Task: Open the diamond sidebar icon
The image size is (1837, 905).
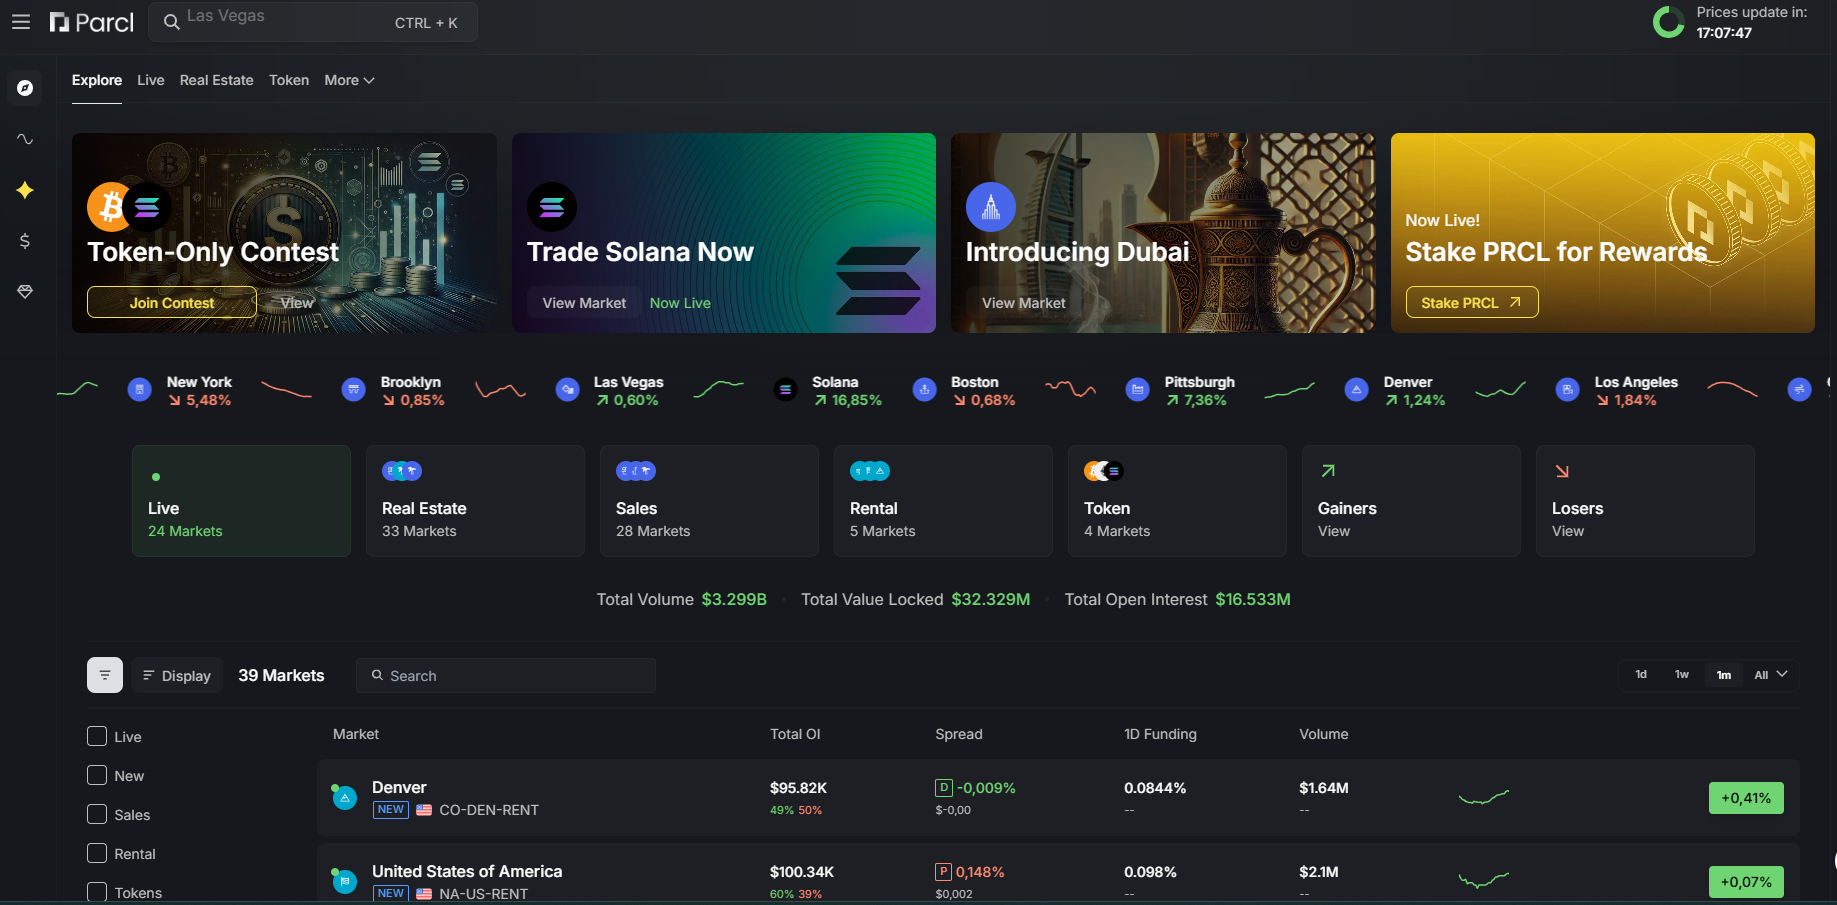Action: 25,291
